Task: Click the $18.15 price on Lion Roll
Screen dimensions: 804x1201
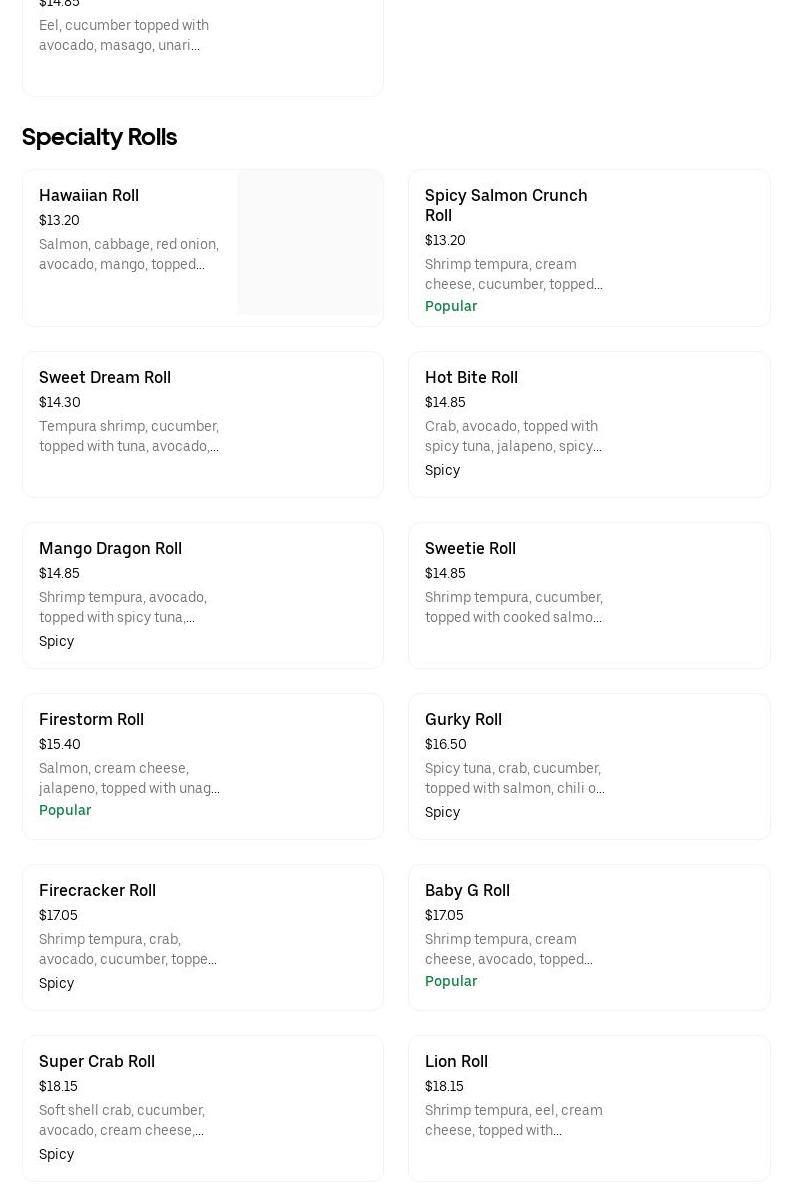Action: pyautogui.click(x=444, y=1086)
